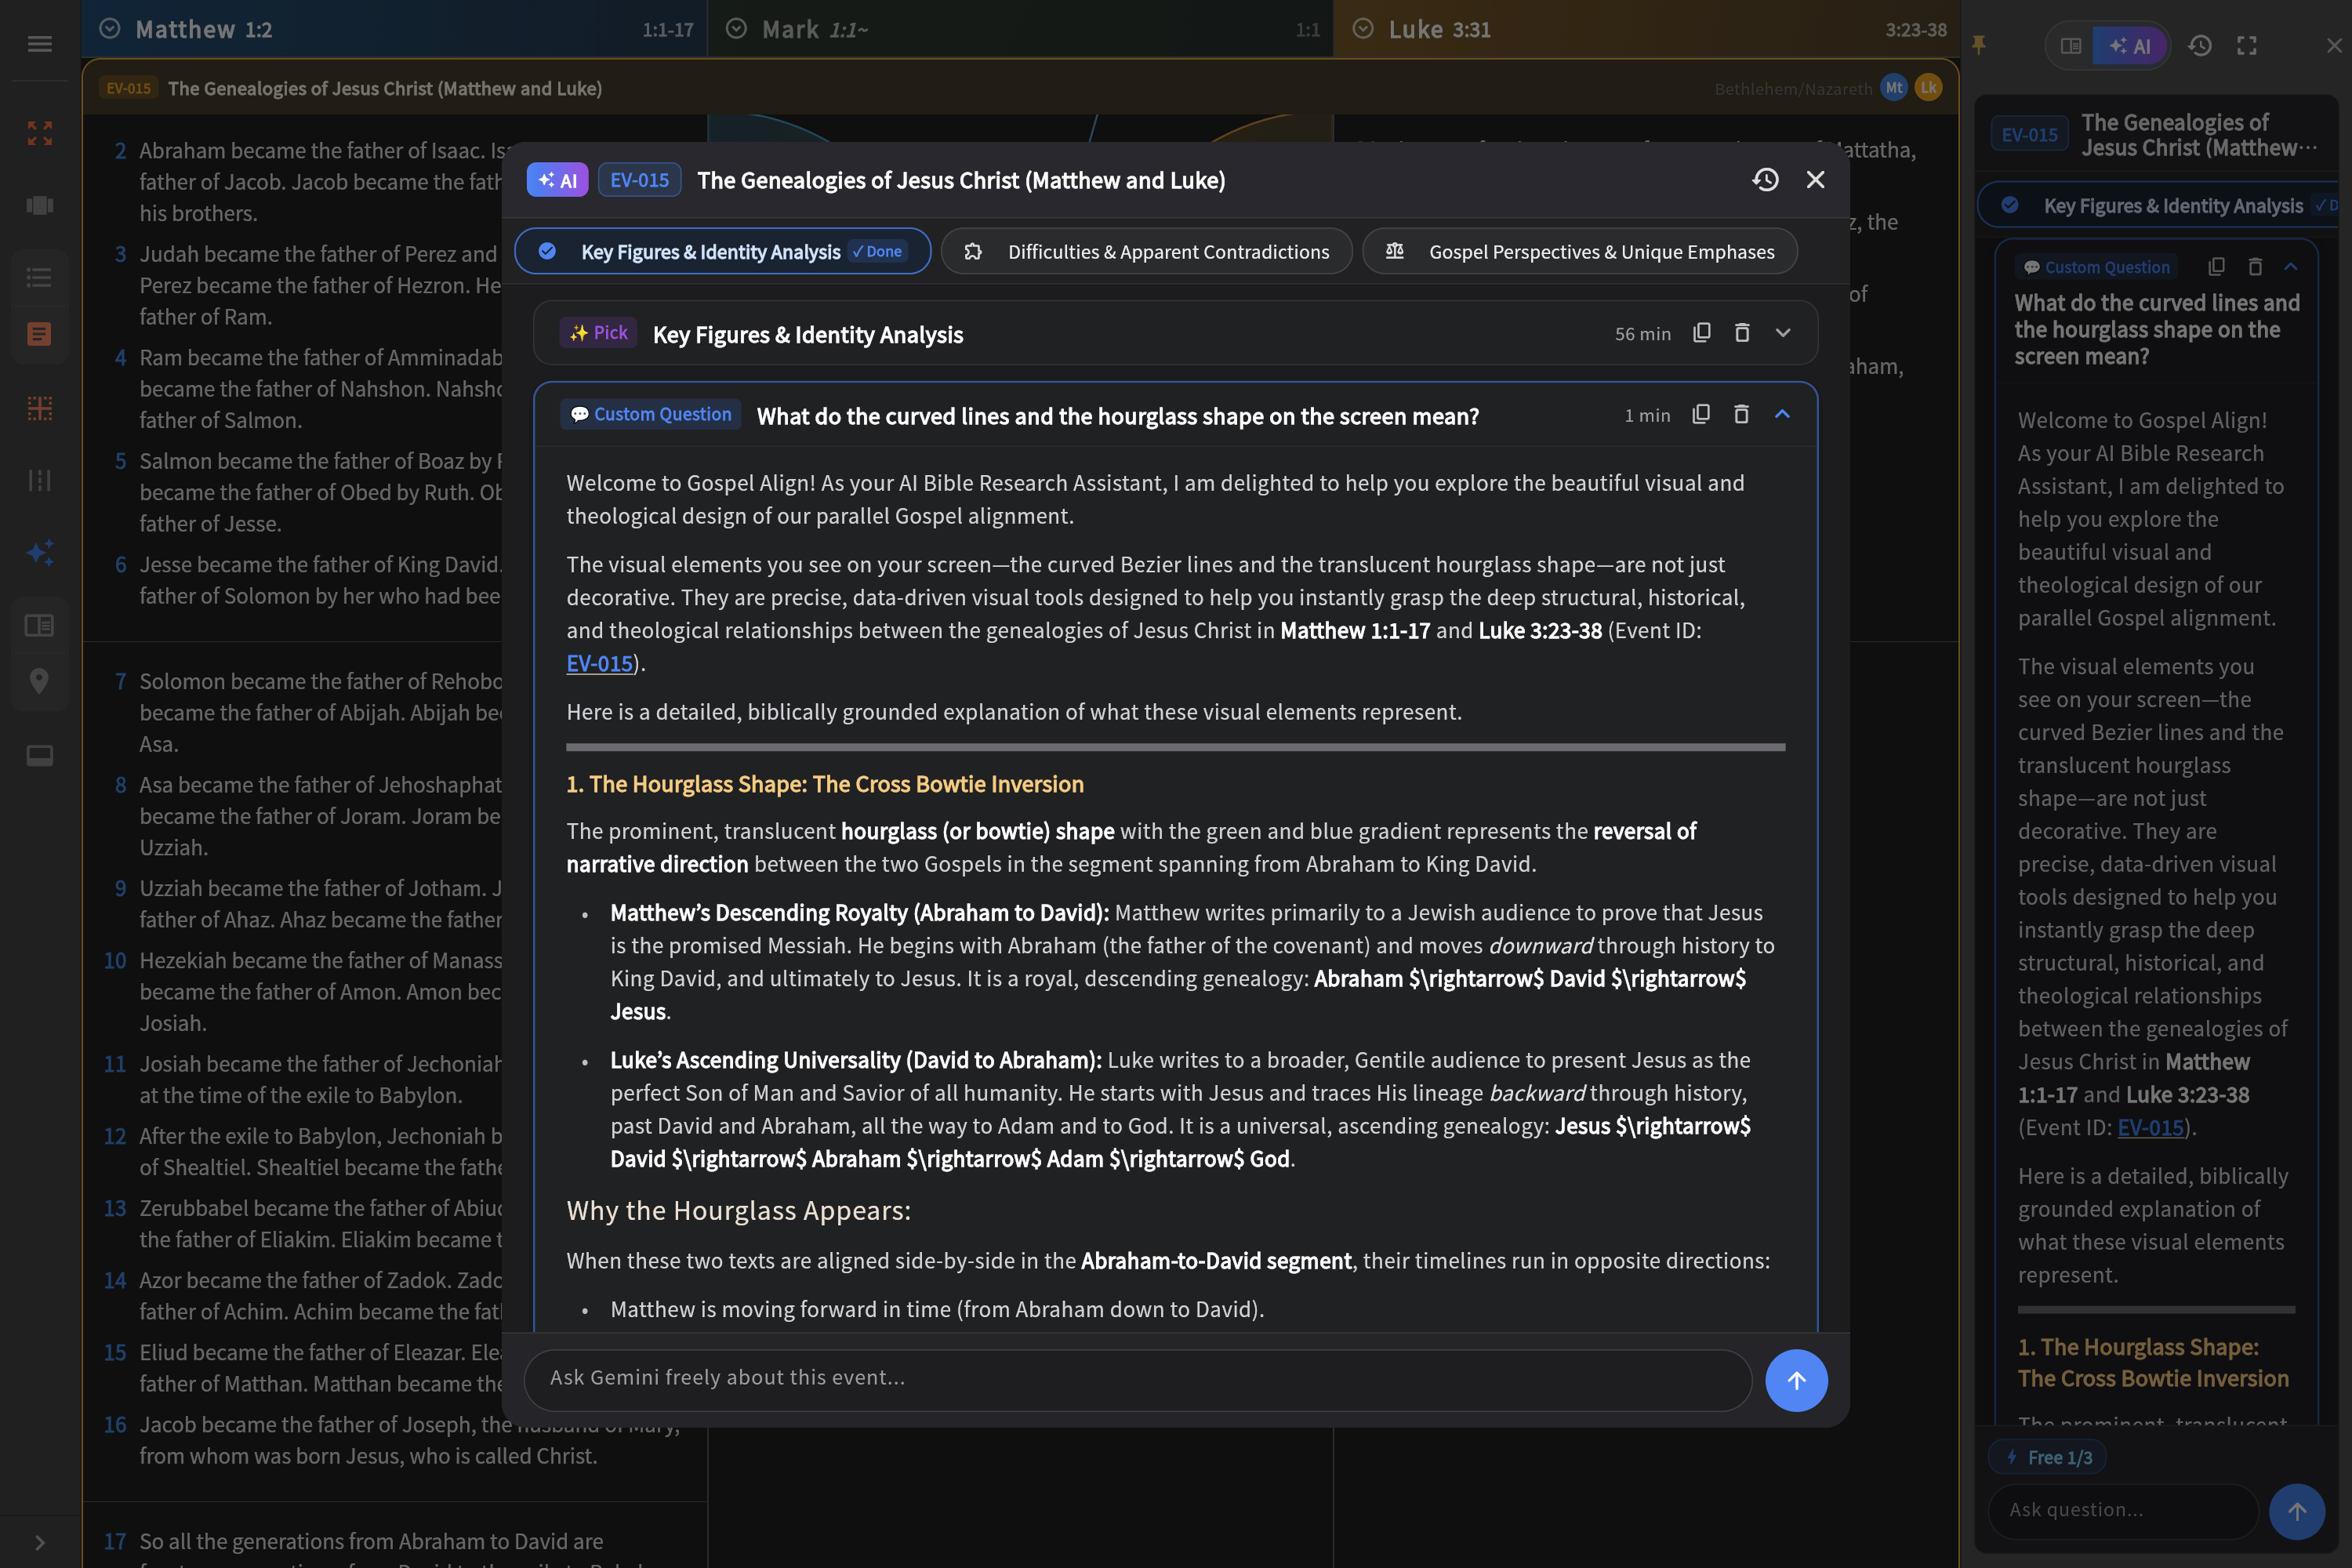Toggle the reading pane icon in left sidebar

click(x=40, y=625)
